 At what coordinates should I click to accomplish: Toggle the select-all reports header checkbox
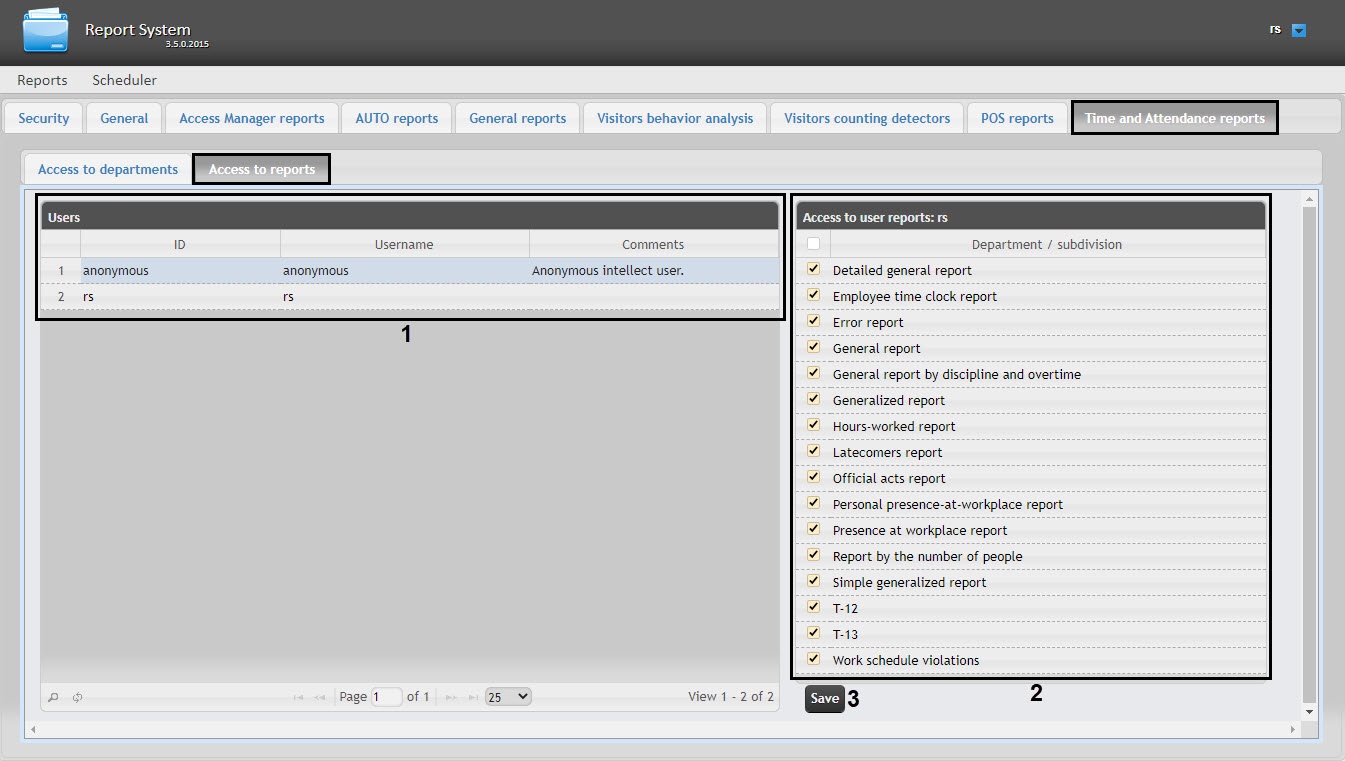pos(813,243)
